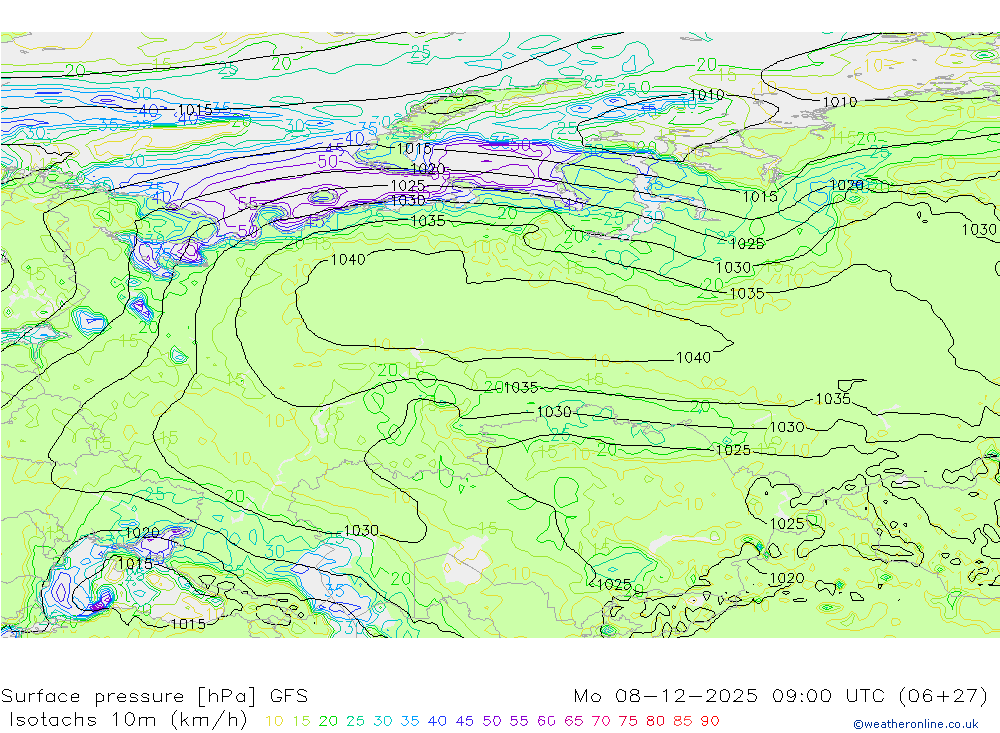The image size is (1000, 733).
Task: Select the green 20 value in isotach legend
Action: pos(328,721)
